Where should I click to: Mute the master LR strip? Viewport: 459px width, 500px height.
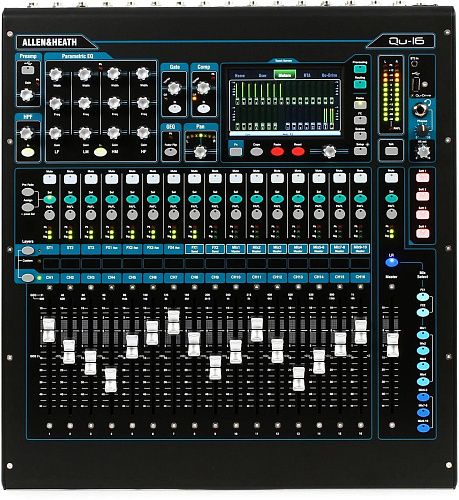391,178
